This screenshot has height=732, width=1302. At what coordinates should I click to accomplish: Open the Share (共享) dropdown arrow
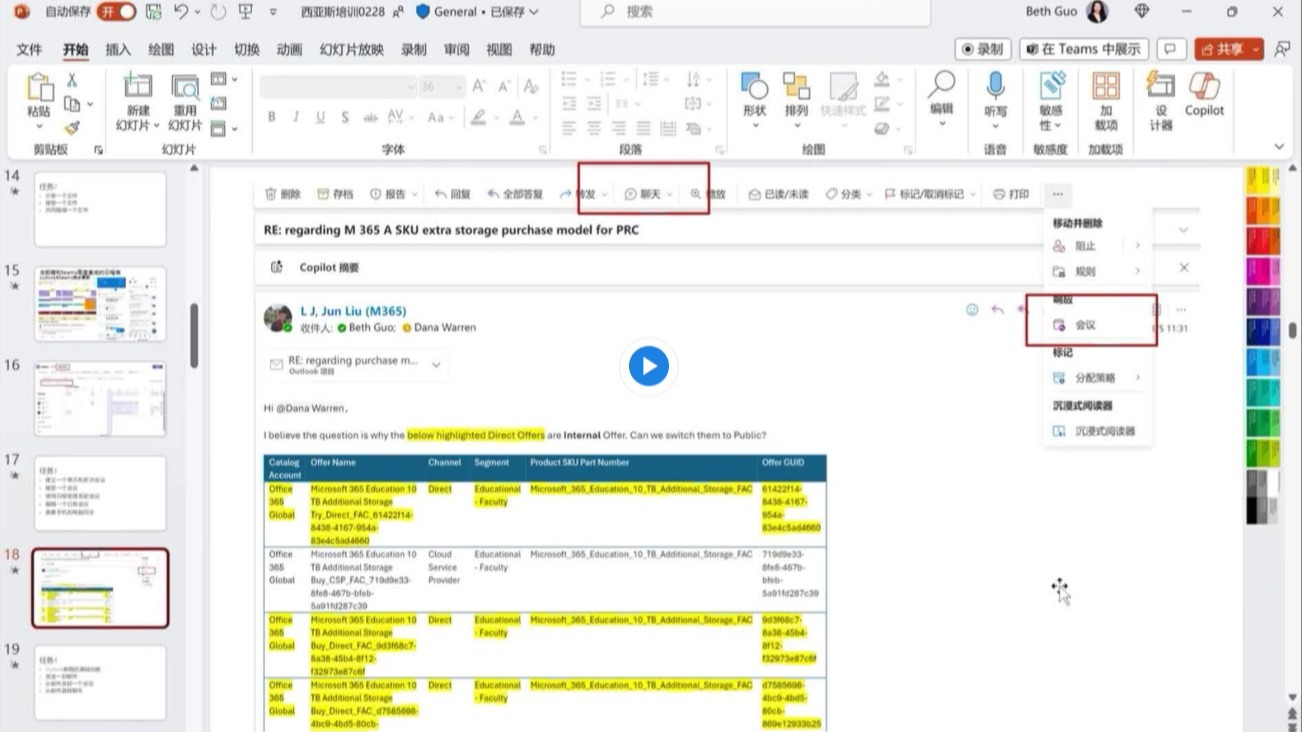pos(1255,49)
